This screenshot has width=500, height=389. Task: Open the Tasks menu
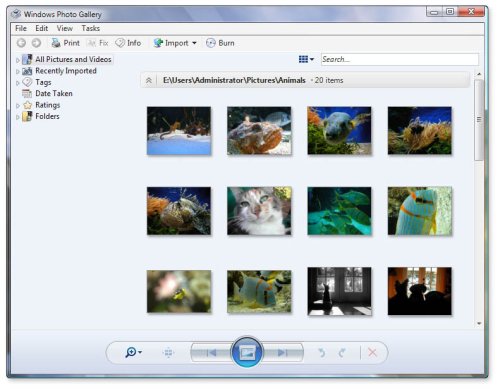tap(91, 28)
